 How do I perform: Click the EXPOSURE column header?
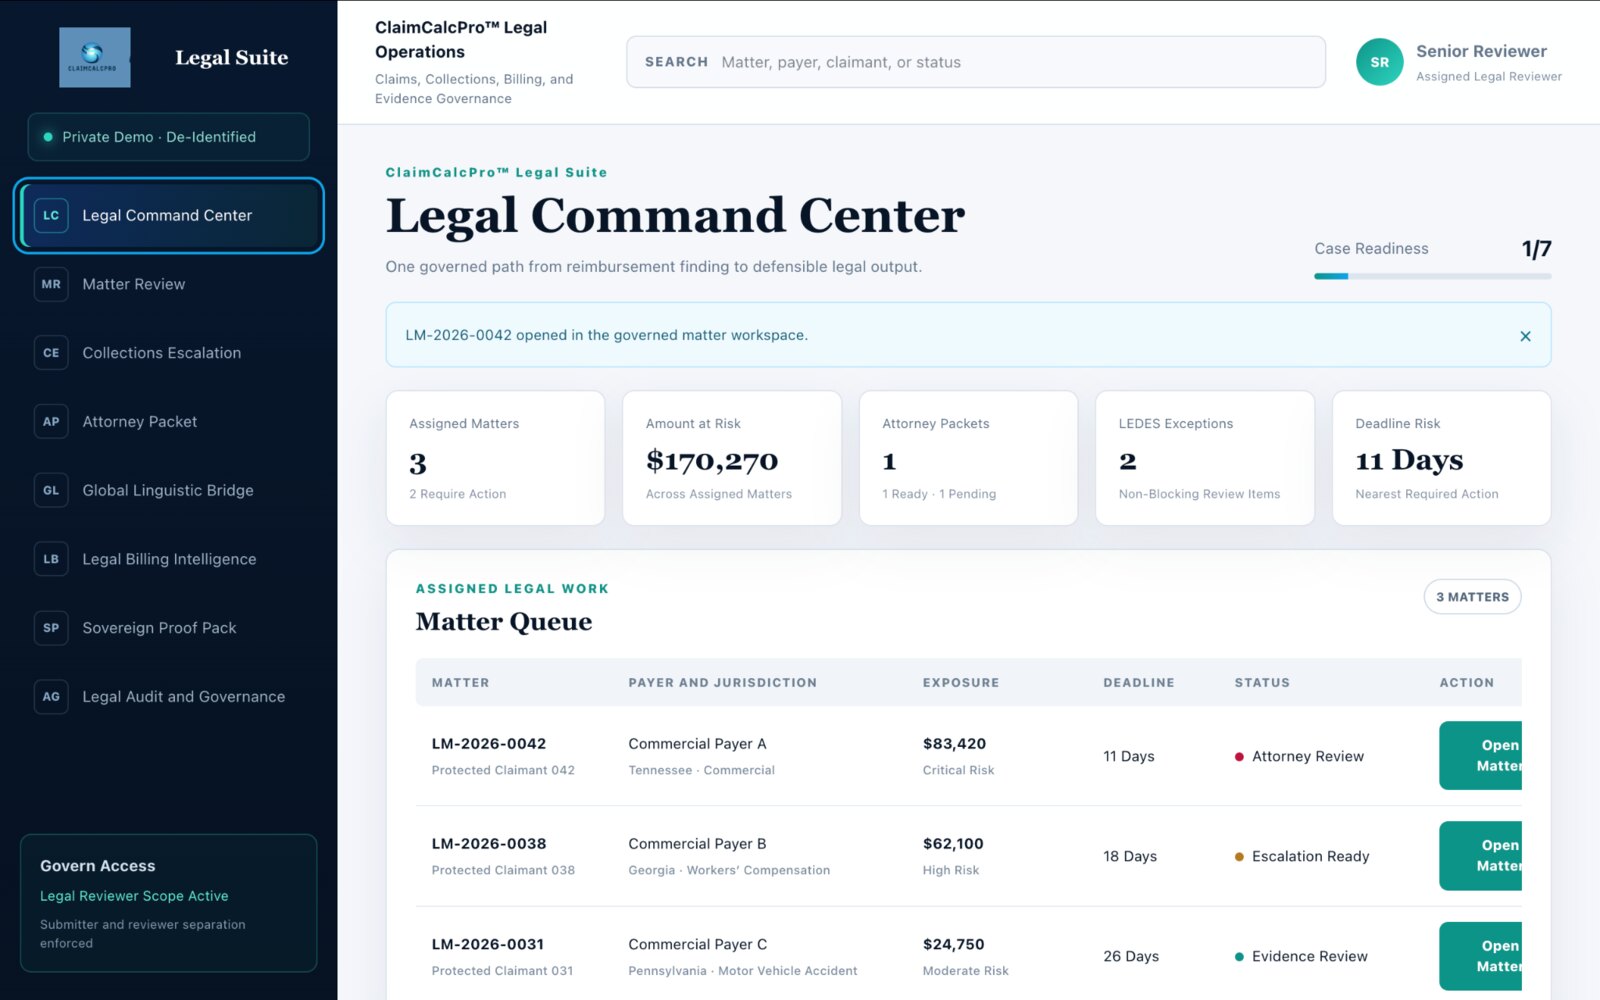pyautogui.click(x=961, y=683)
